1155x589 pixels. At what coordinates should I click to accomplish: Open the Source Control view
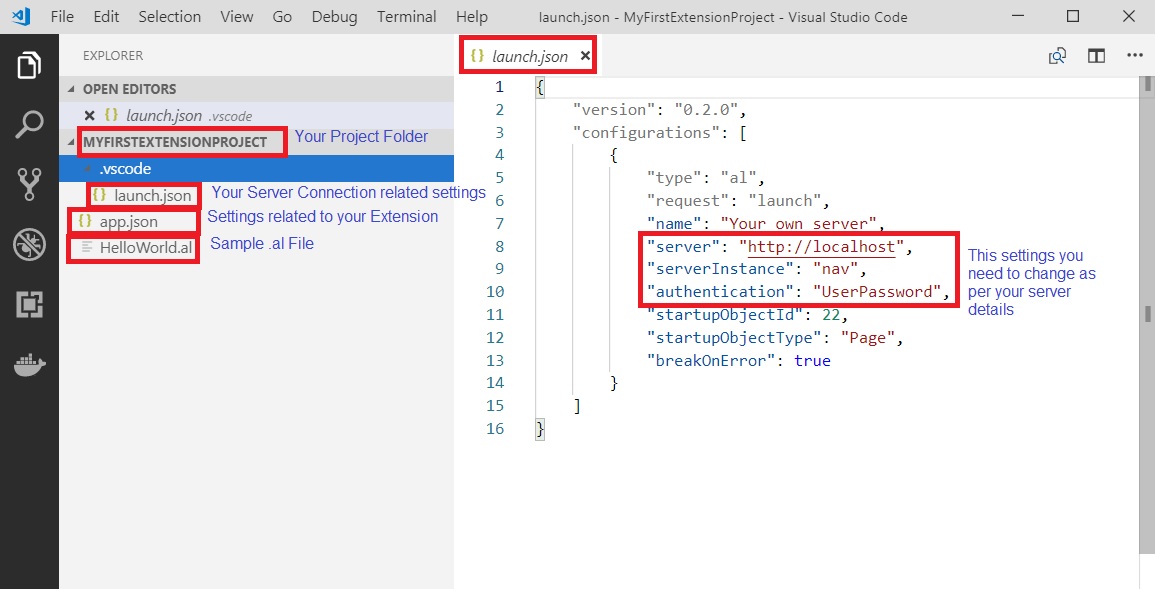pos(29,185)
